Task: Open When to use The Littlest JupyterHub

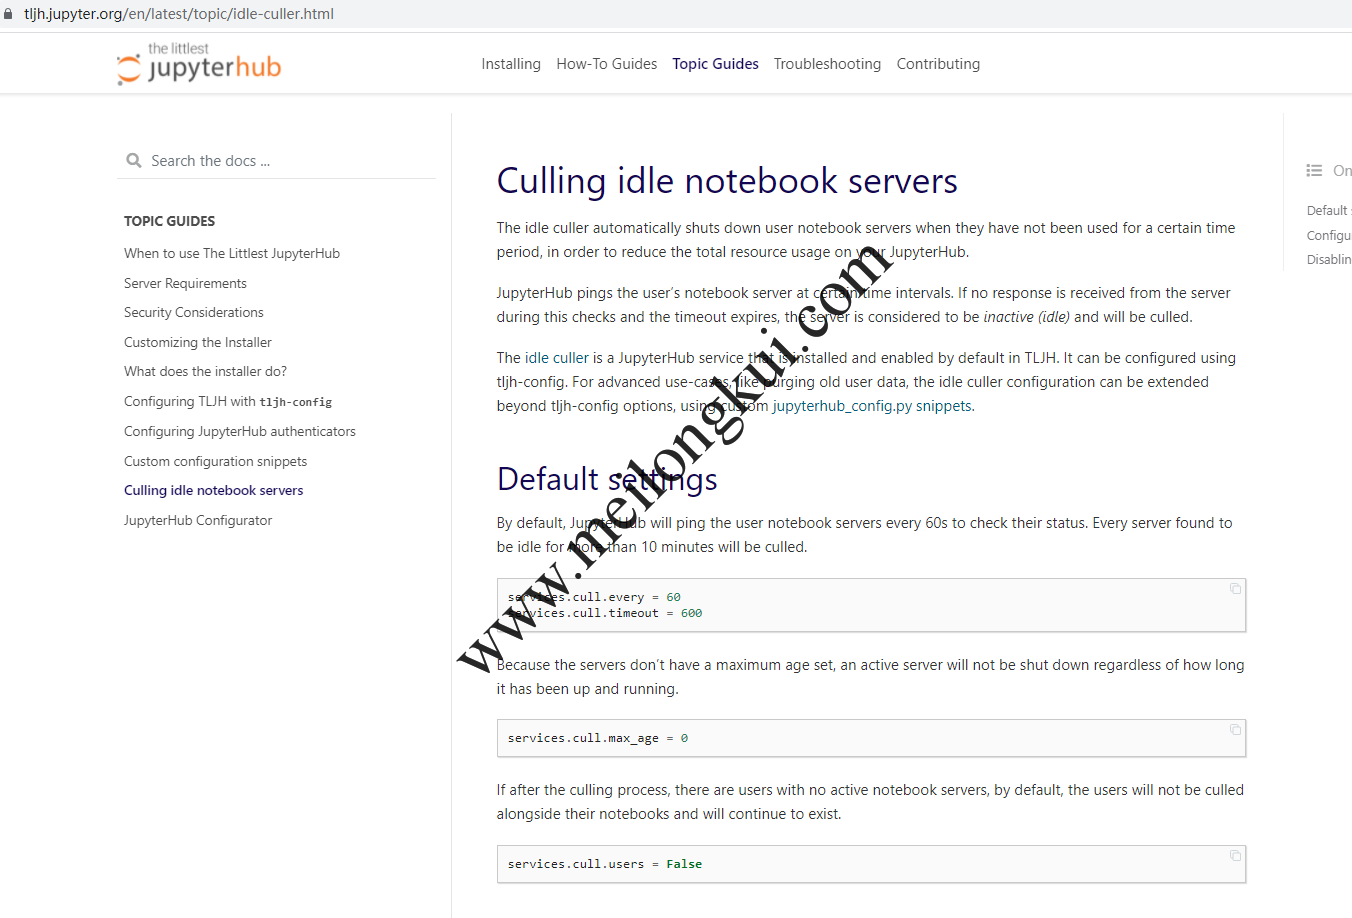Action: [232, 253]
